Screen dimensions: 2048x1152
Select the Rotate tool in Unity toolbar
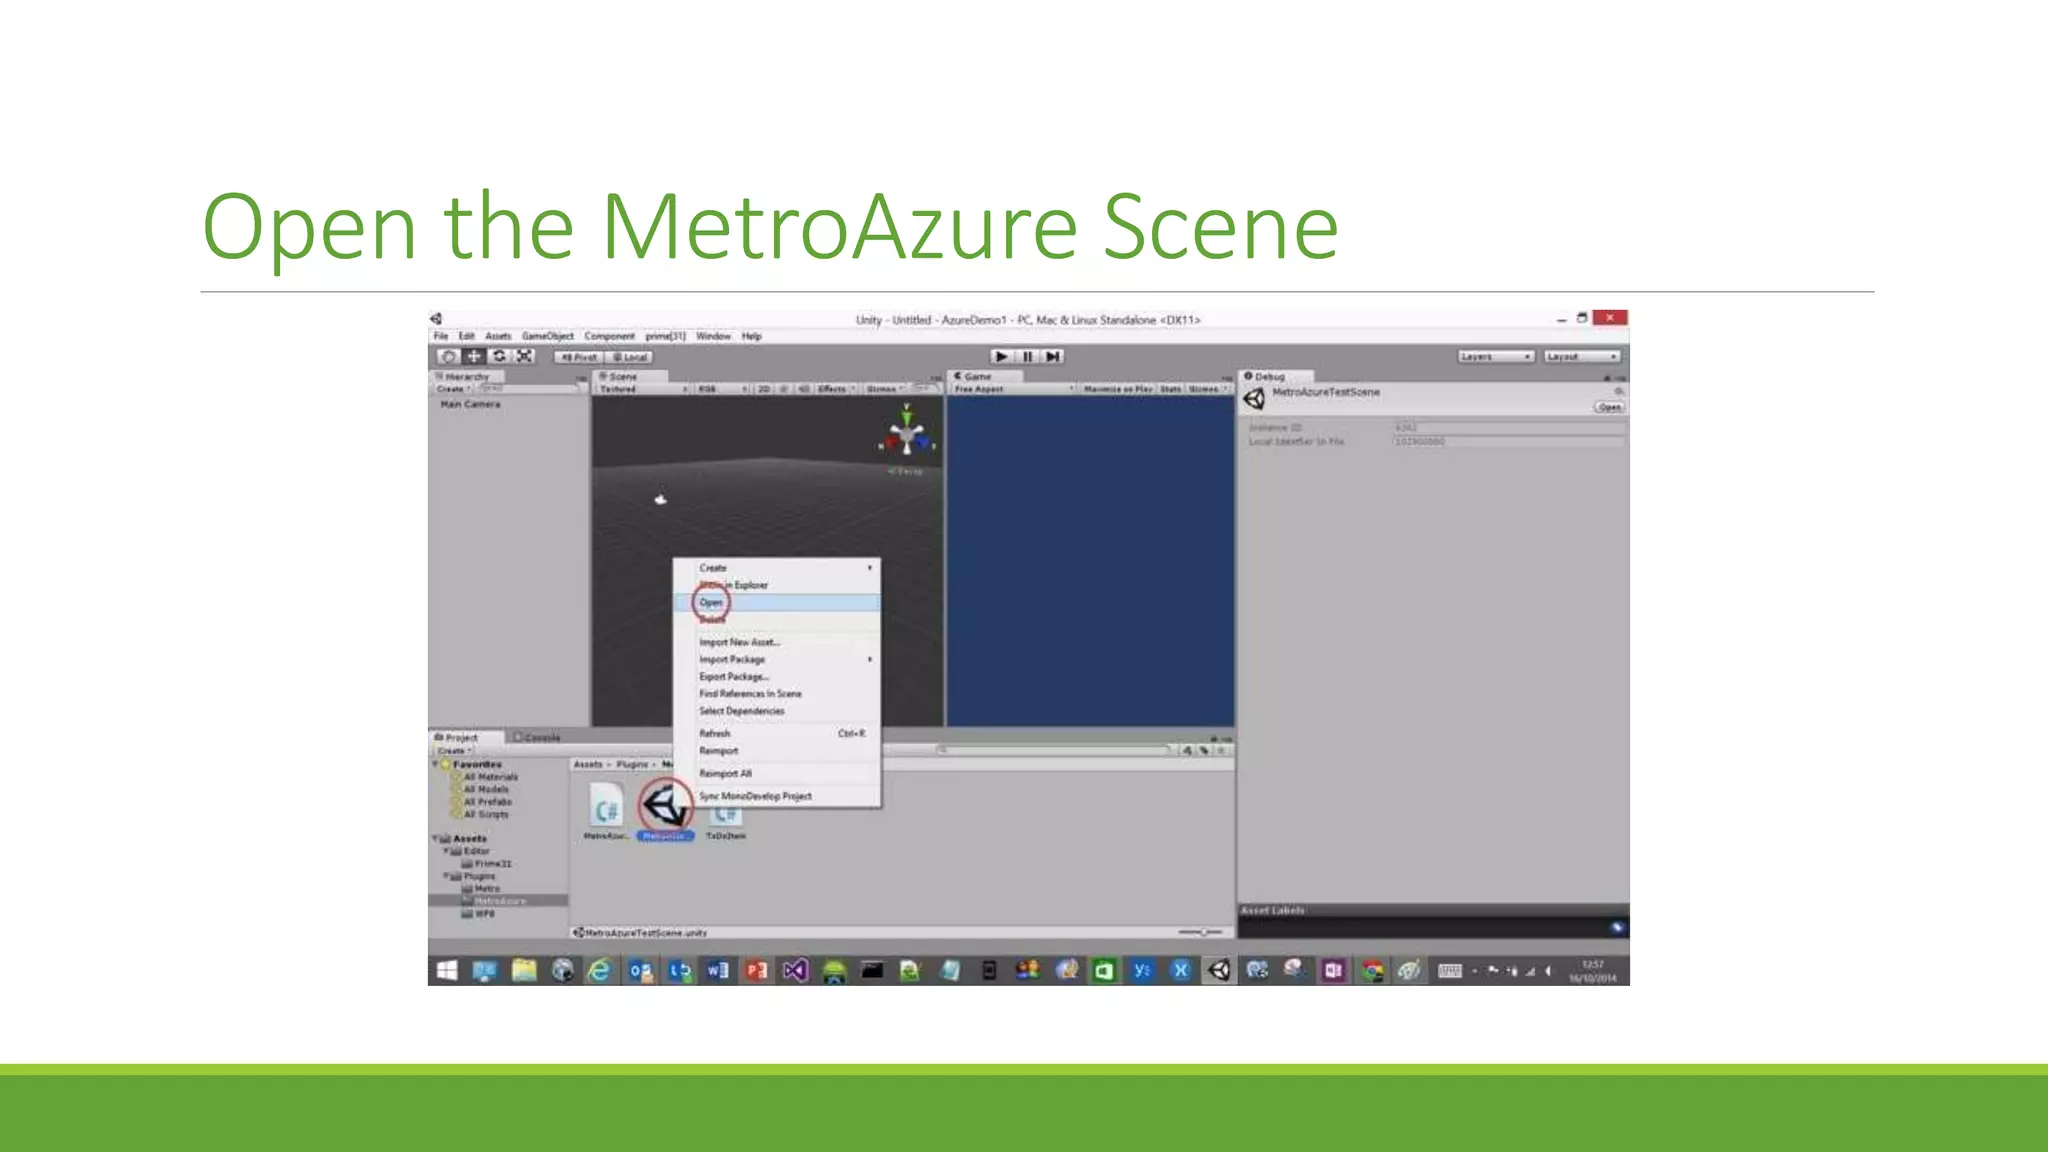(x=499, y=356)
